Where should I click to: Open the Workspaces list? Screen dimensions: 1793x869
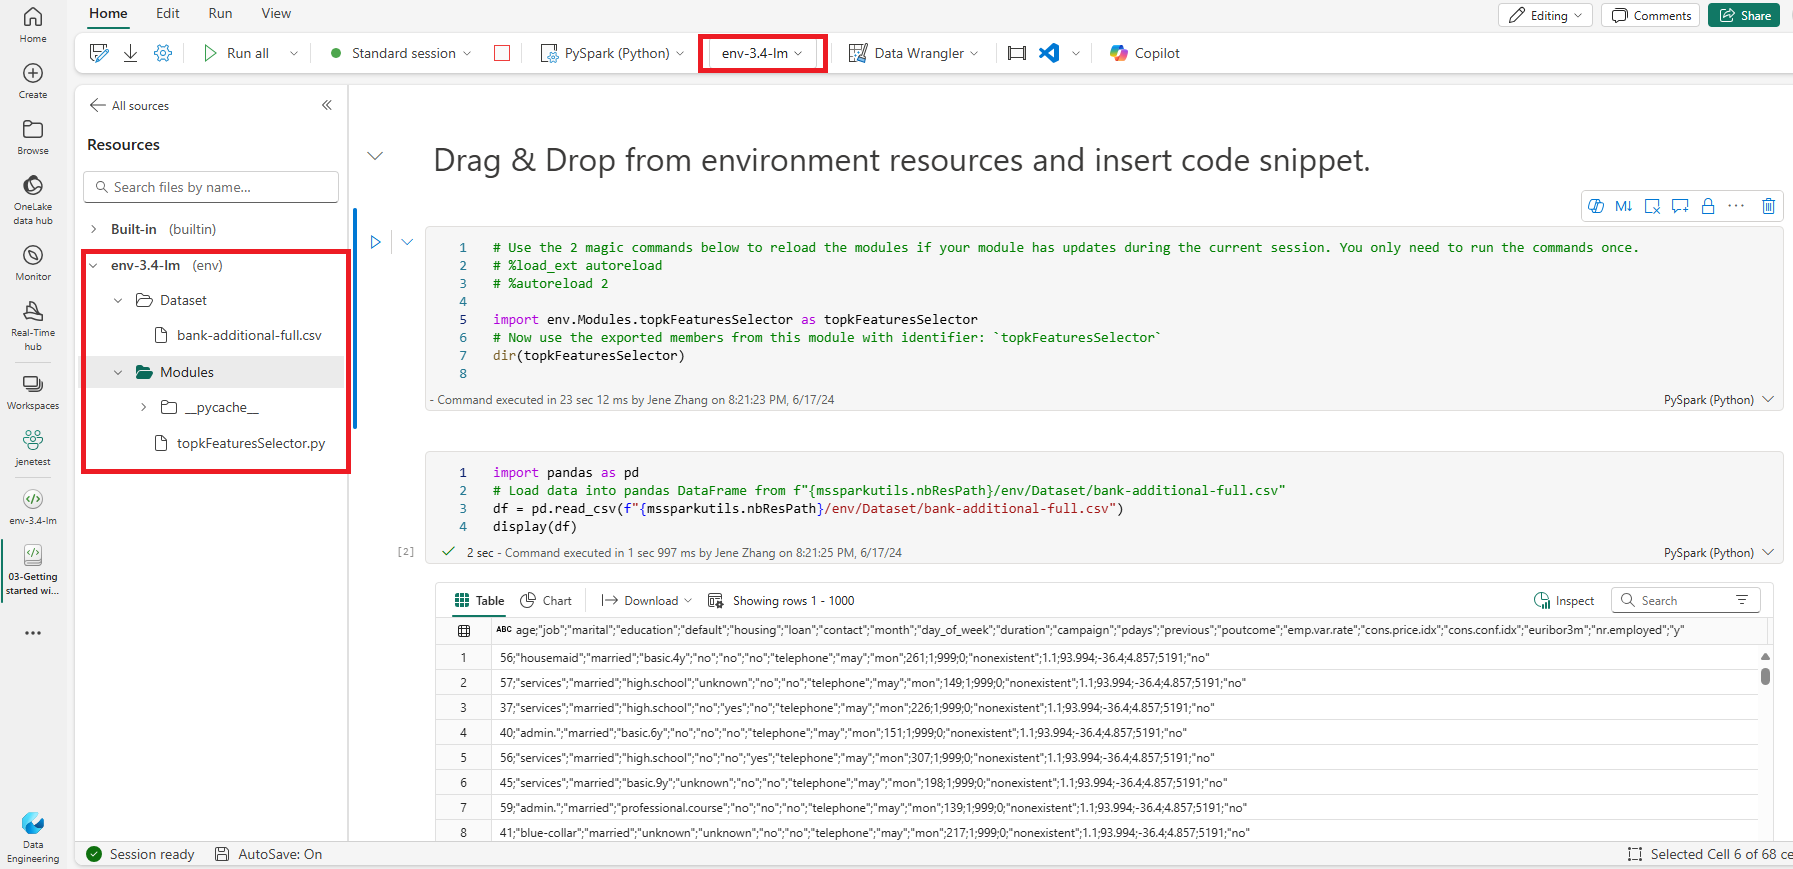click(33, 392)
